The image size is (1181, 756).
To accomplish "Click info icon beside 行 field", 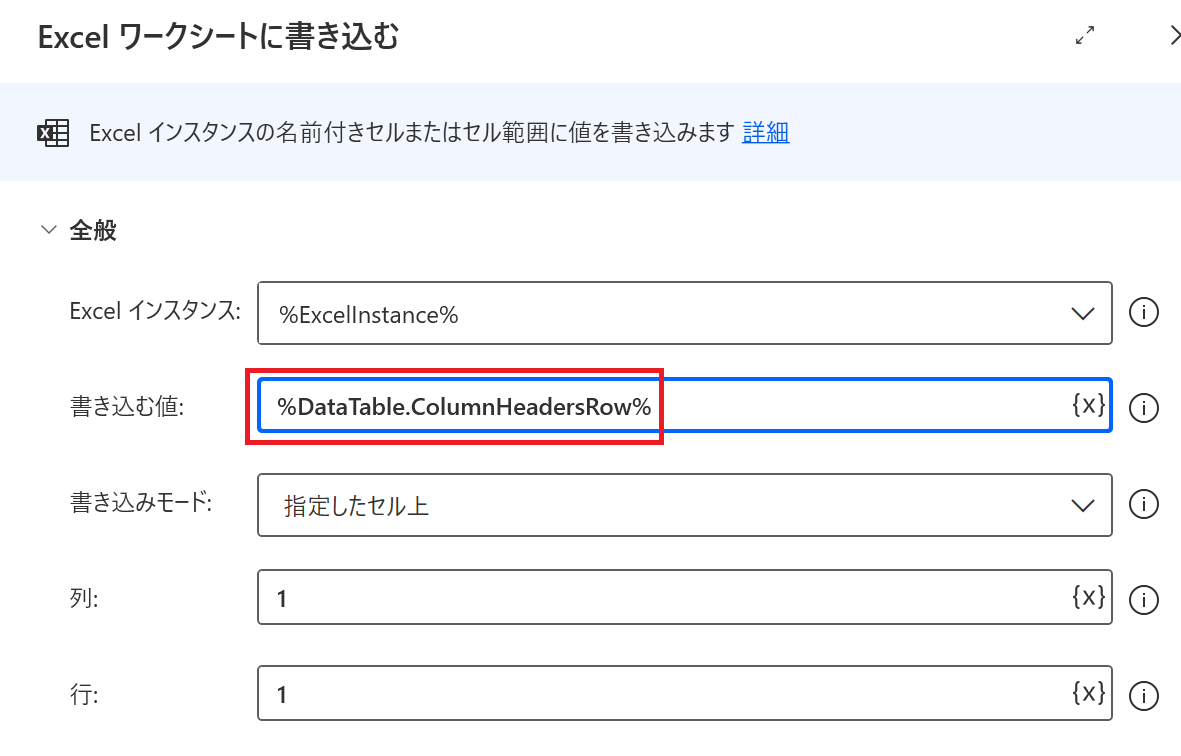I will (1143, 694).
